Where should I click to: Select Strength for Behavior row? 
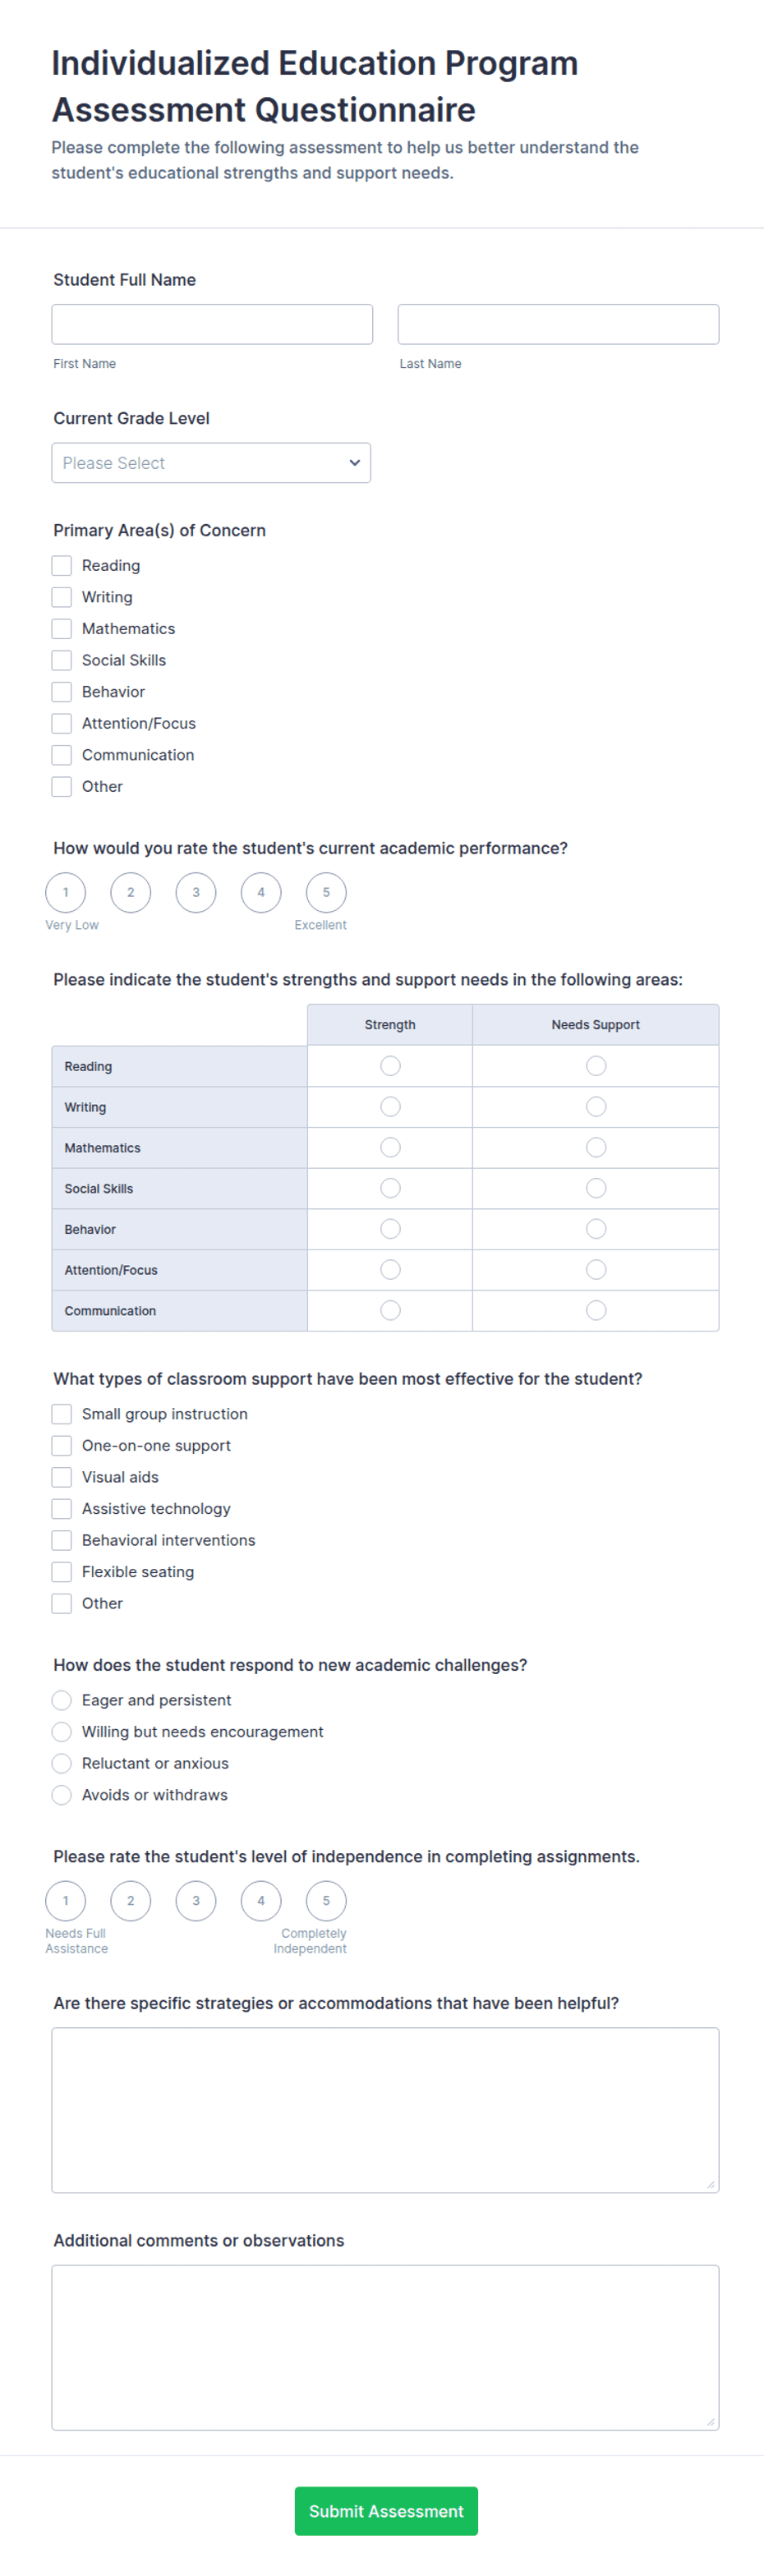click(x=390, y=1229)
